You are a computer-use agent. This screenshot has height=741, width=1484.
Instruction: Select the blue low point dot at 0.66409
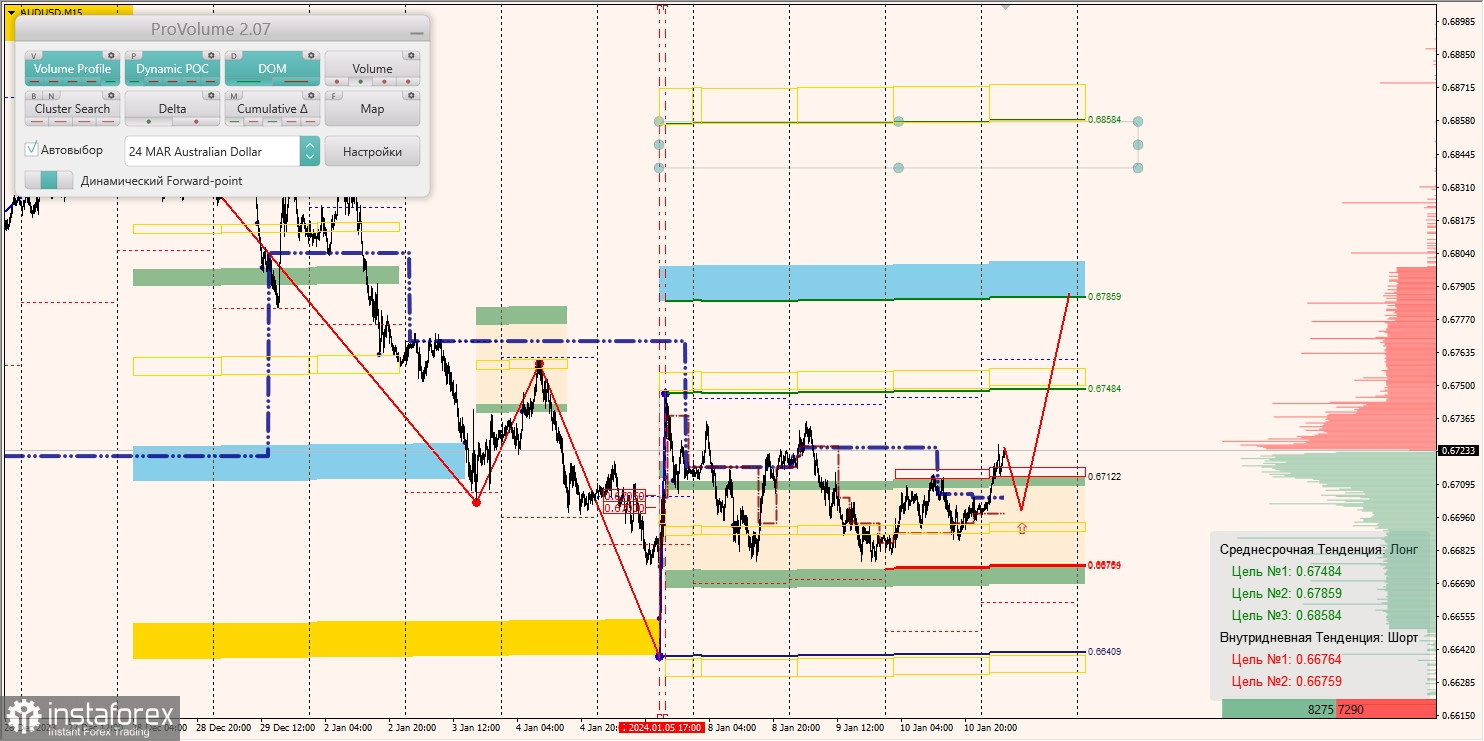point(659,656)
